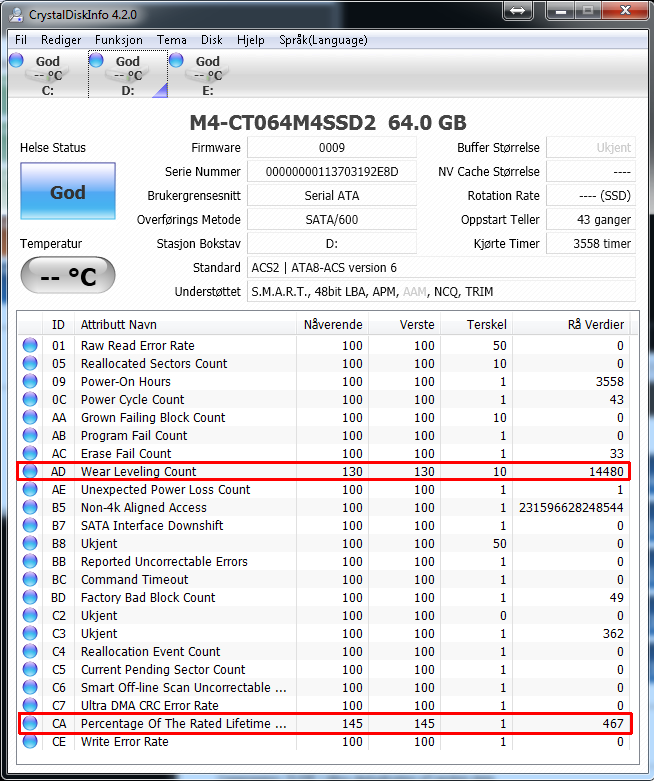Click the drive title M4-CT064M4SSD2 64.0 GB
Image resolution: width=654 pixels, height=781 pixels.
pyautogui.click(x=328, y=123)
